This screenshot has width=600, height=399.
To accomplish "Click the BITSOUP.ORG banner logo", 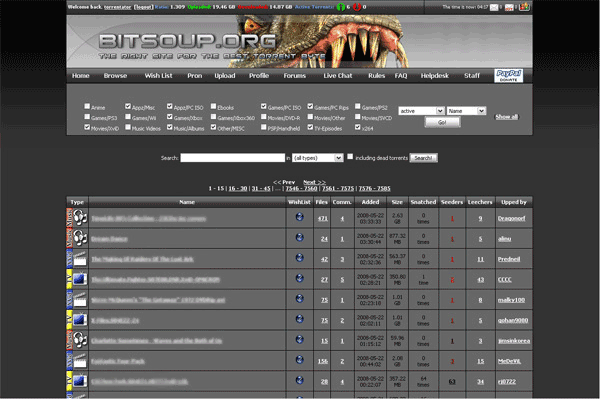I will tap(187, 41).
